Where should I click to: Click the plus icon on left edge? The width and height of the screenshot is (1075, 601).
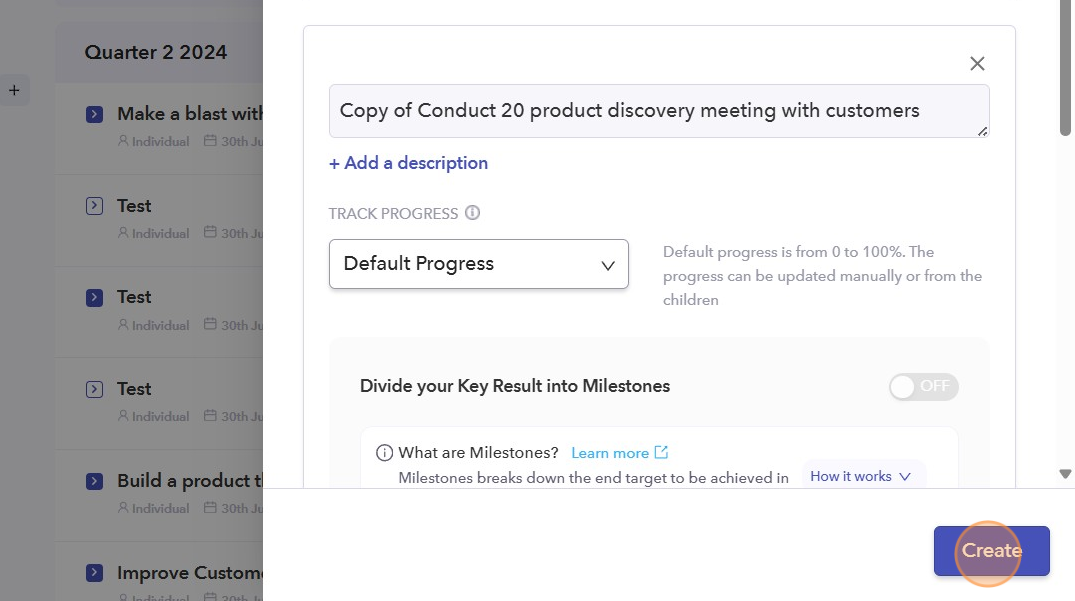[14, 91]
